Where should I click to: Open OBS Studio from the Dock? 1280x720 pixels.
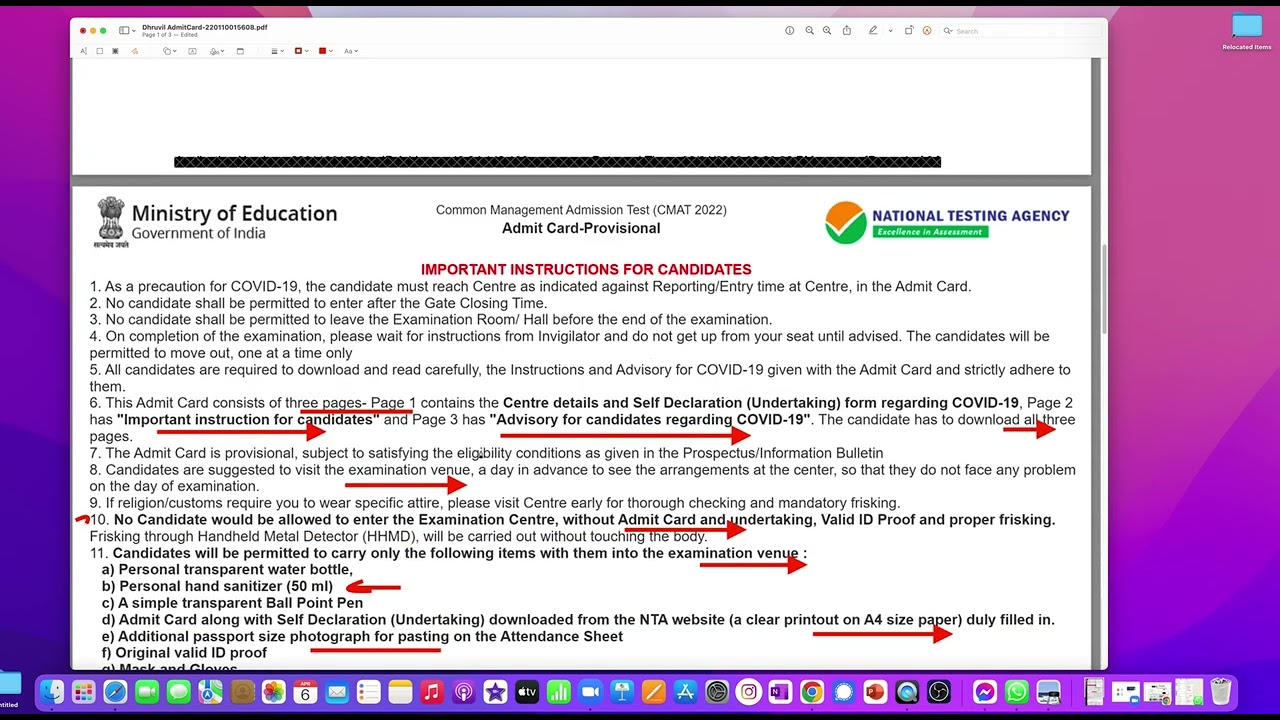click(939, 692)
